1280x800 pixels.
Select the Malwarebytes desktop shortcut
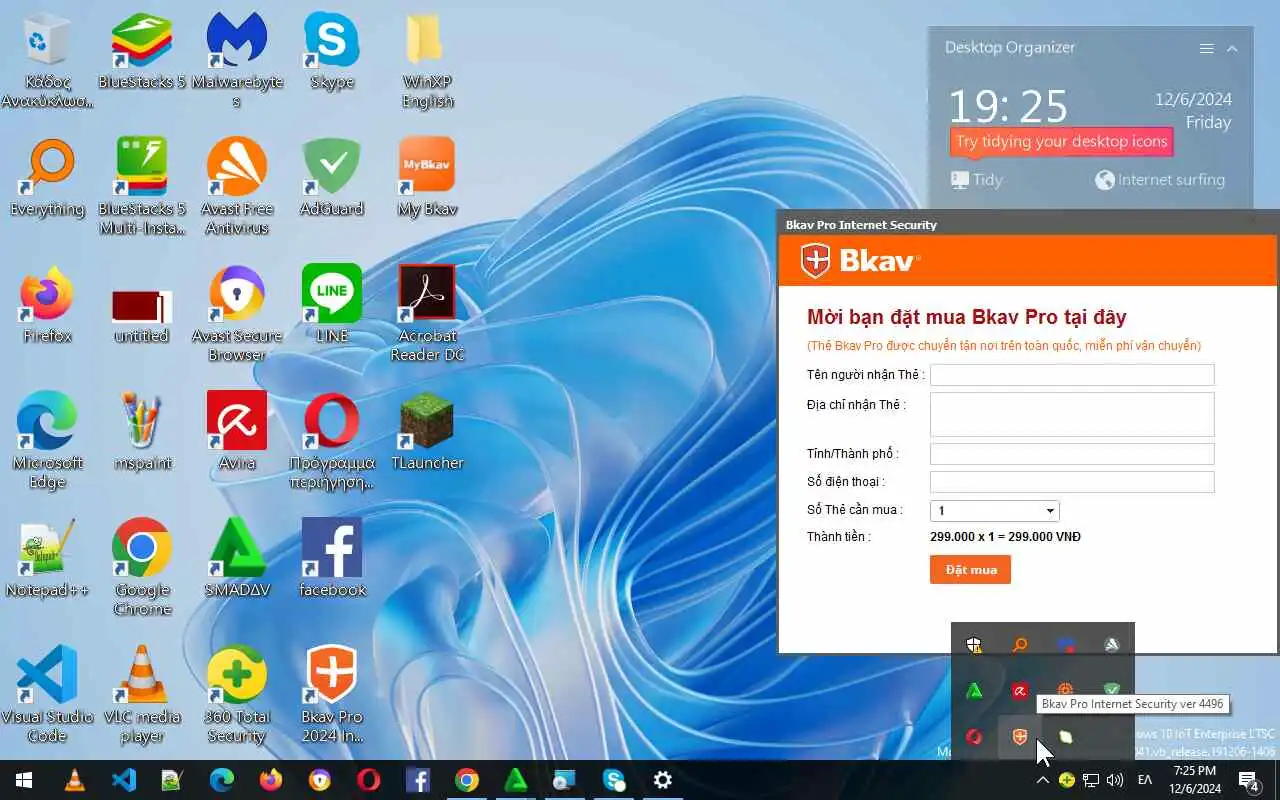(x=237, y=60)
